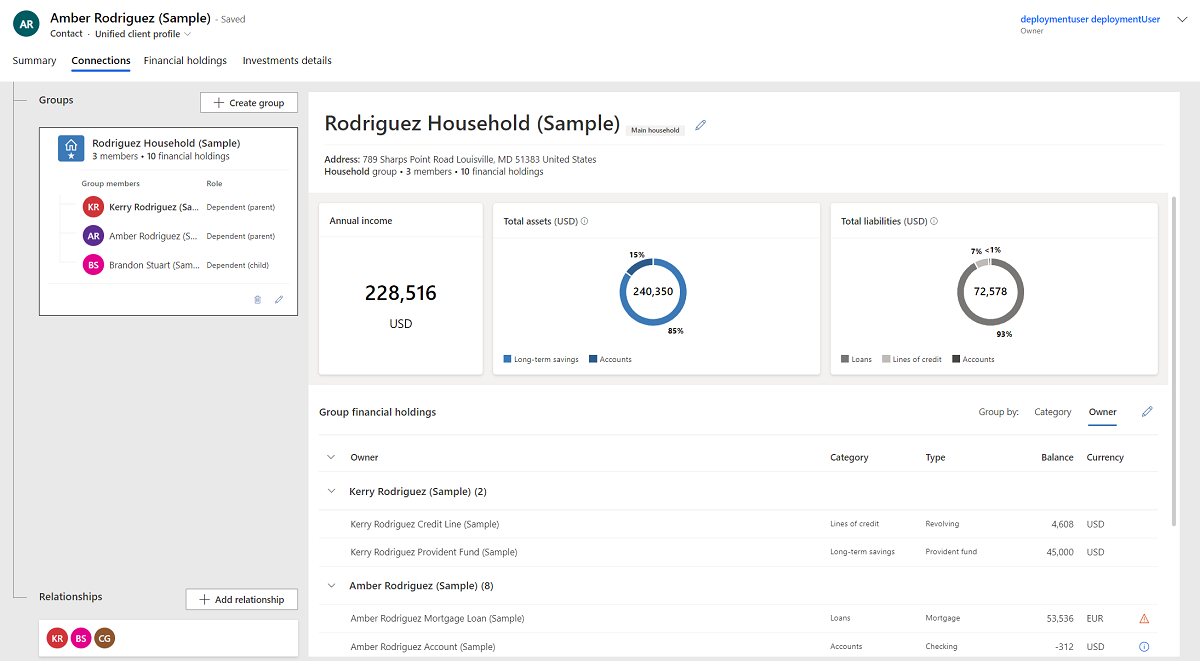Show info for Total liabilities (USD)
The image size is (1200, 661).
tap(934, 221)
